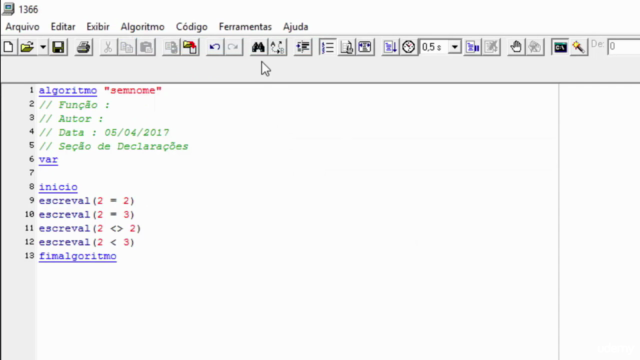Open the replace text tool
Screen dimensions: 640x360
277,47
